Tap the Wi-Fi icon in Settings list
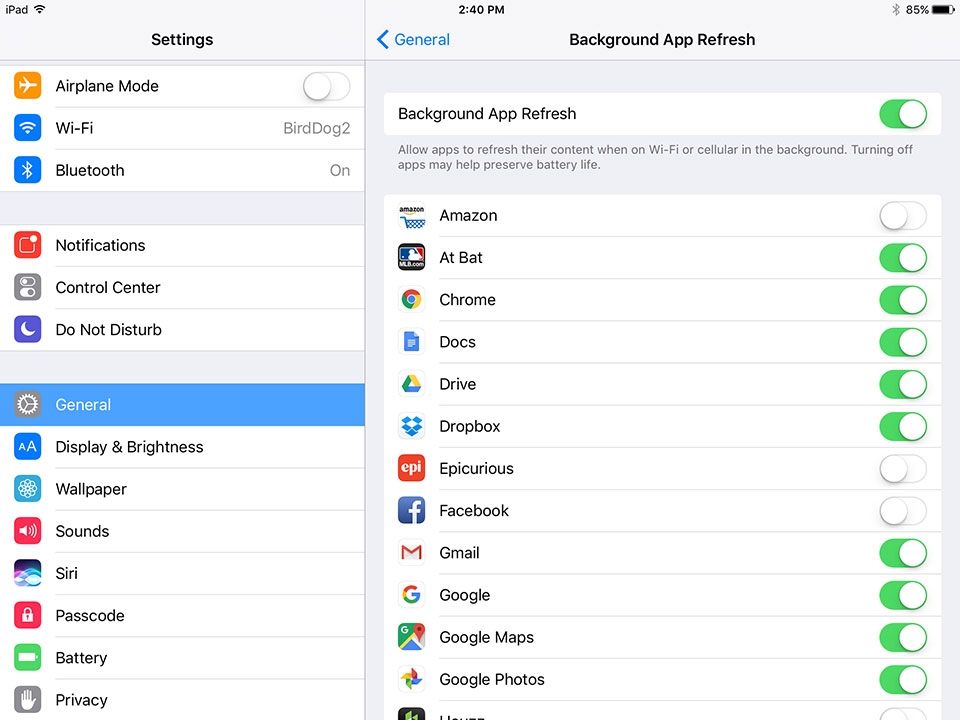 pos(28,128)
